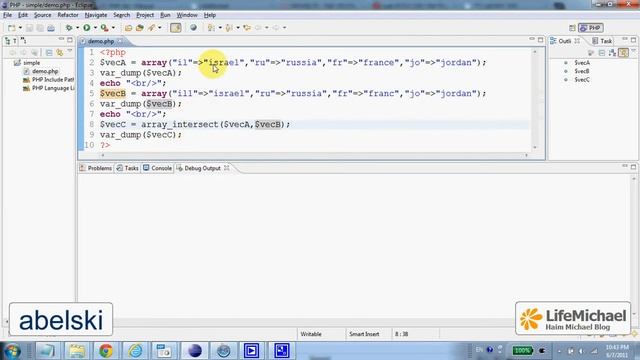This screenshot has height=360, width=640.
Task: Open the Run menu
Action: click(165, 15)
